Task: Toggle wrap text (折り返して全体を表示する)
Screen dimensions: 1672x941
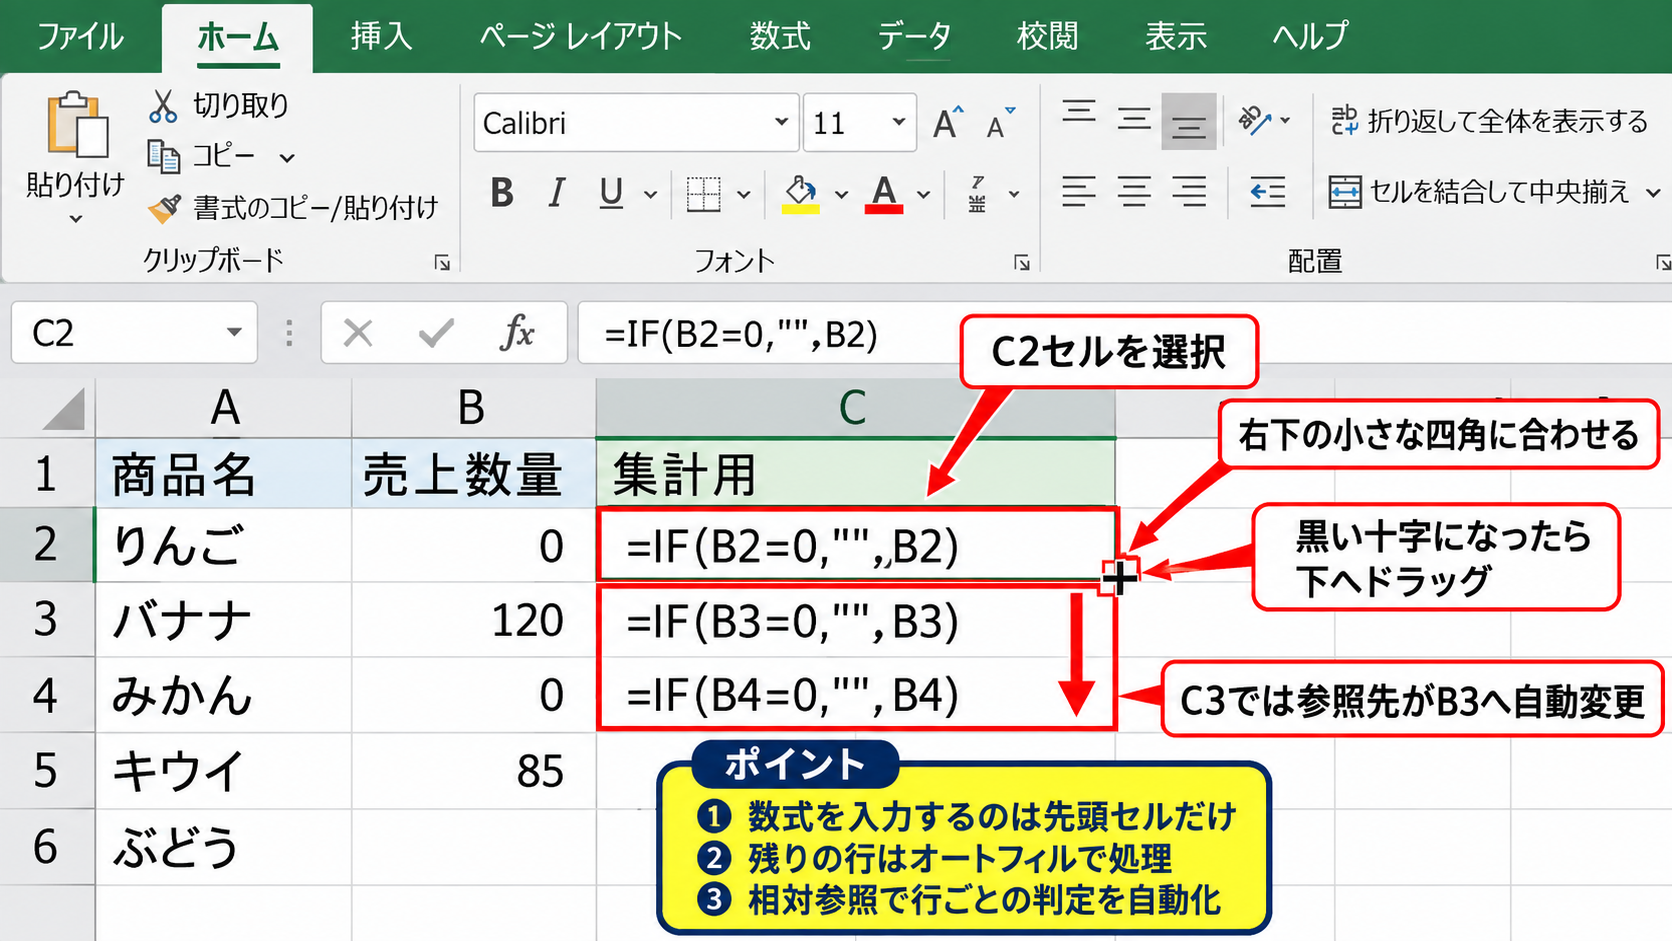Action: (x=1489, y=121)
